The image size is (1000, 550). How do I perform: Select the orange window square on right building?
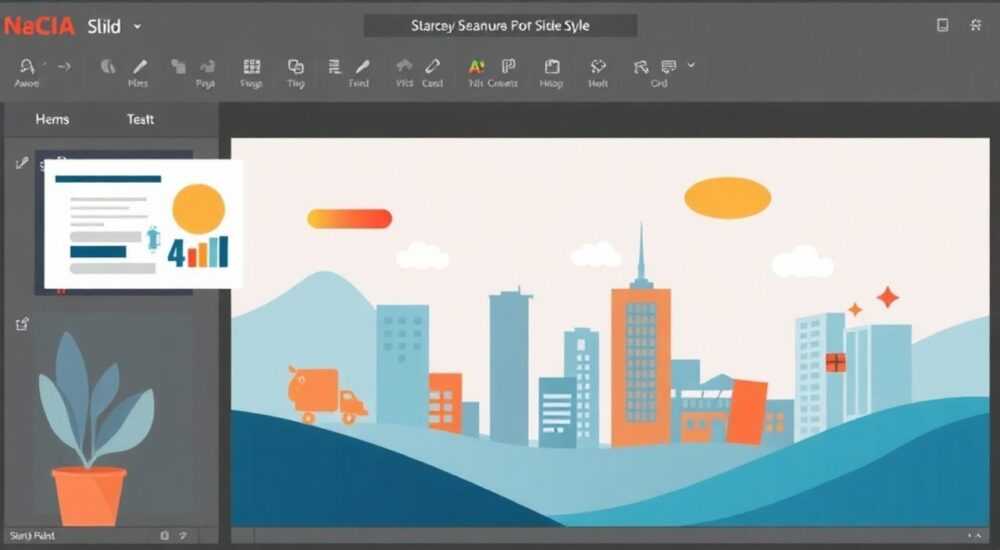coord(835,362)
